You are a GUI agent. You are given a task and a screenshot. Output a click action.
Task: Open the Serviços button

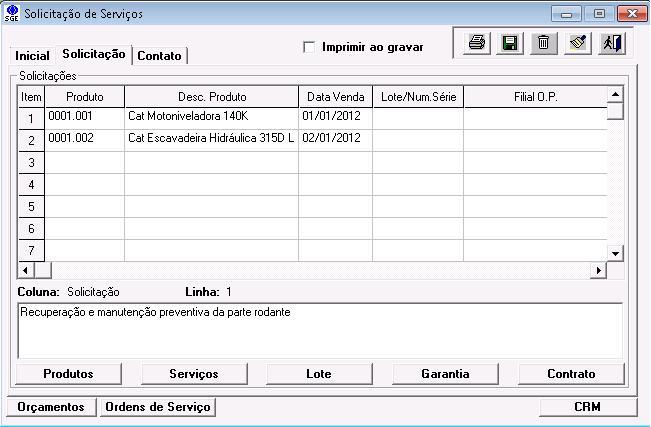pos(194,373)
